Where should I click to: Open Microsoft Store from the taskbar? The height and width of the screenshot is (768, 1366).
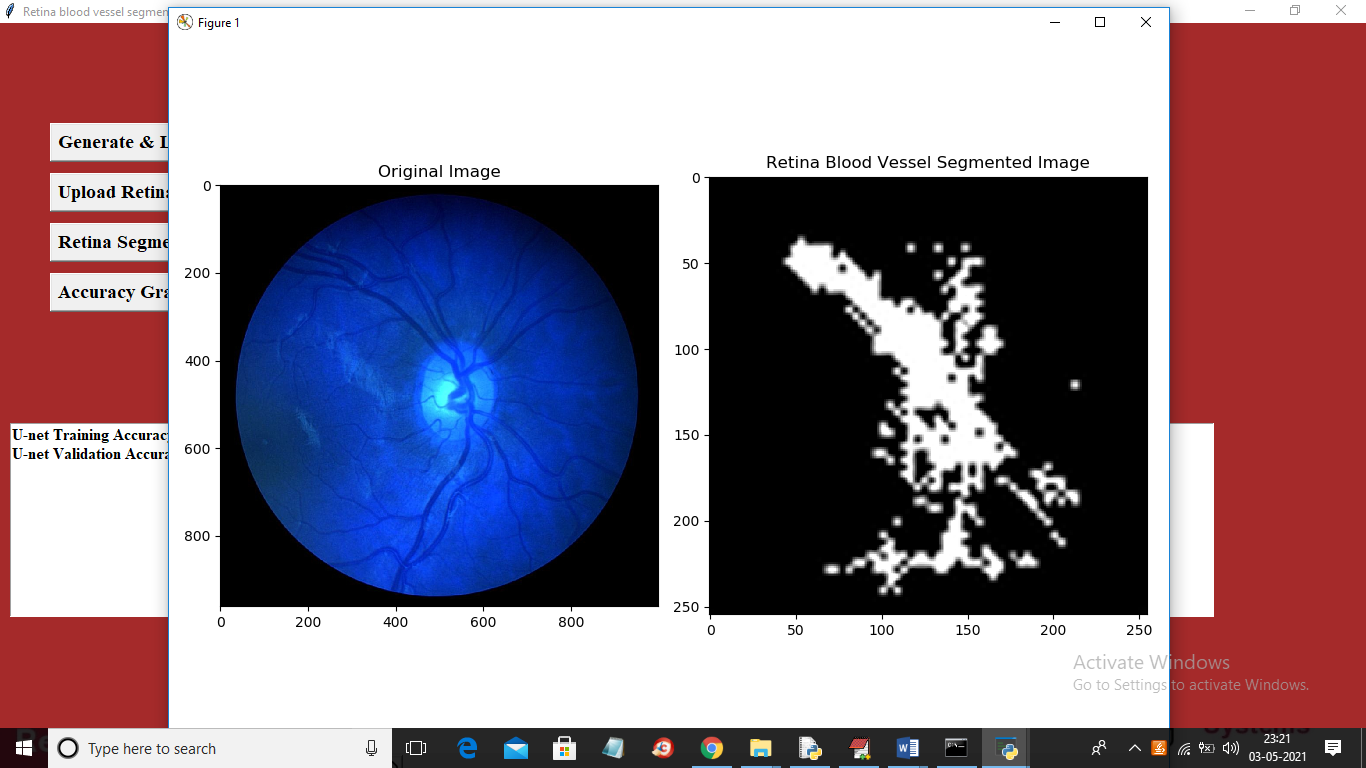point(565,748)
